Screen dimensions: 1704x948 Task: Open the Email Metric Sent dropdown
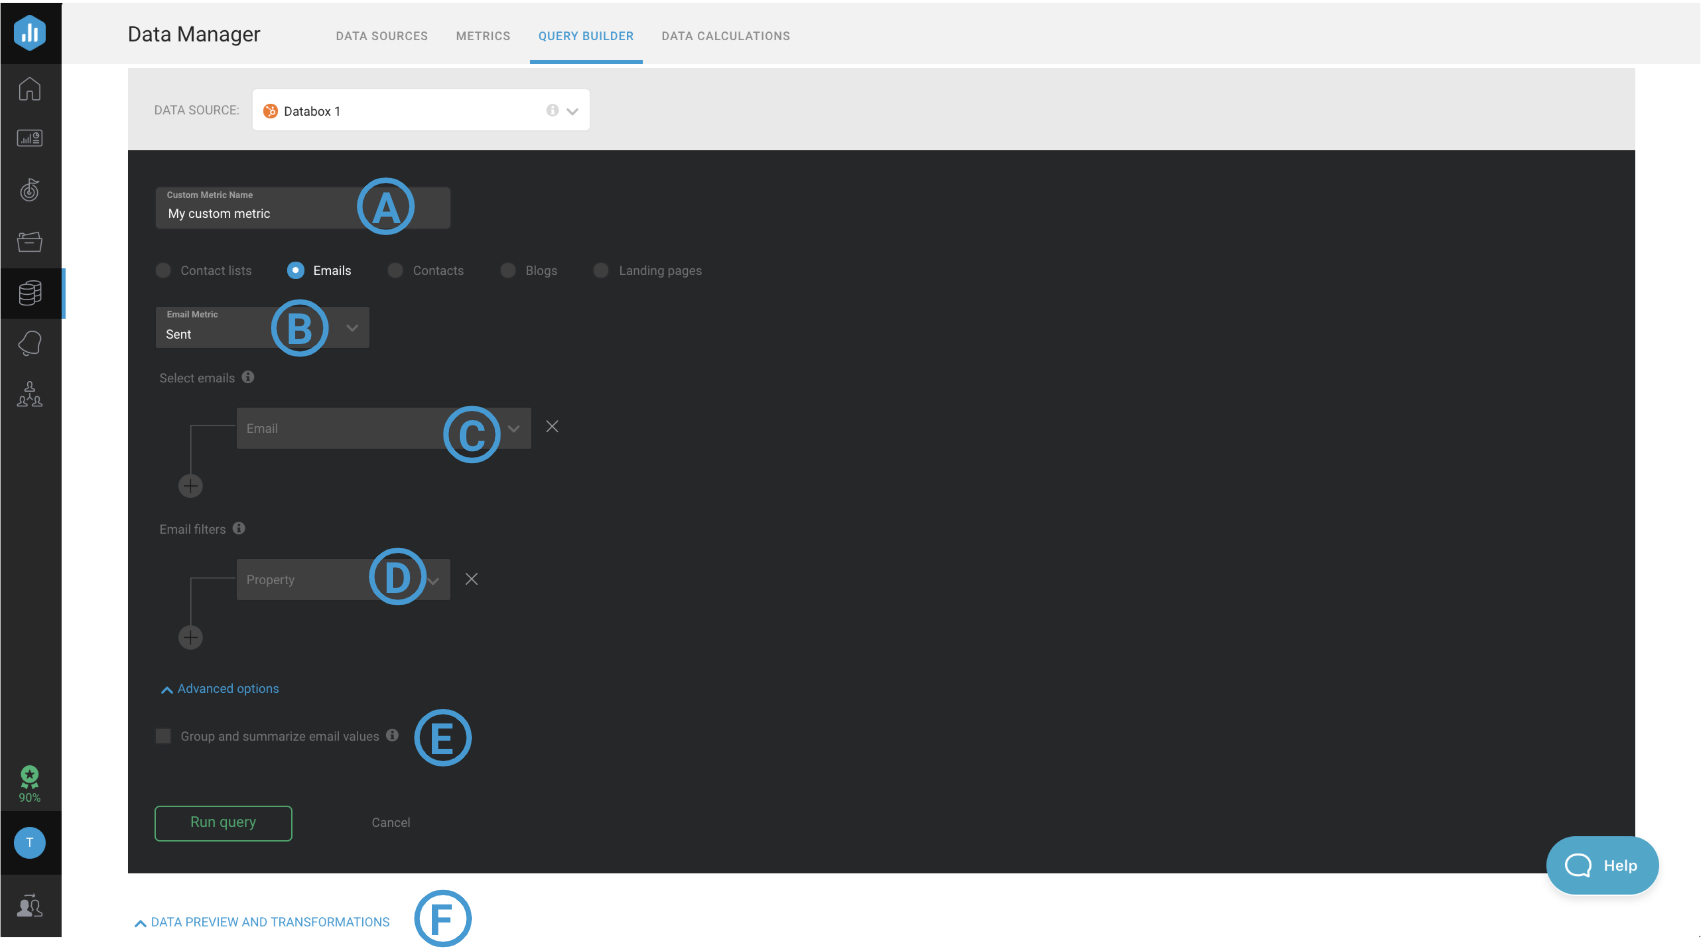[262, 328]
